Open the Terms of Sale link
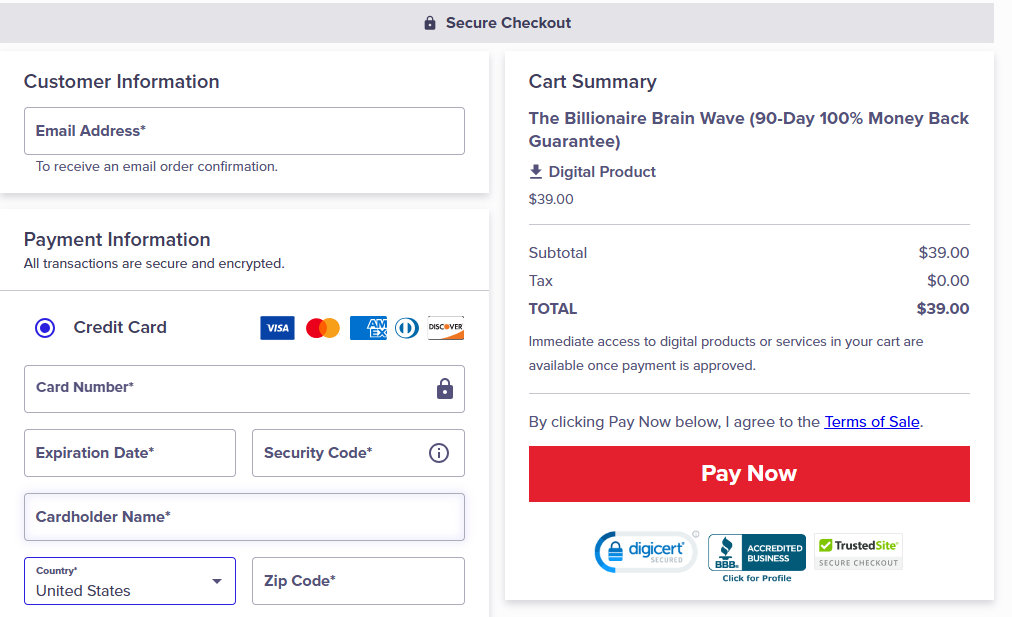 coord(871,421)
